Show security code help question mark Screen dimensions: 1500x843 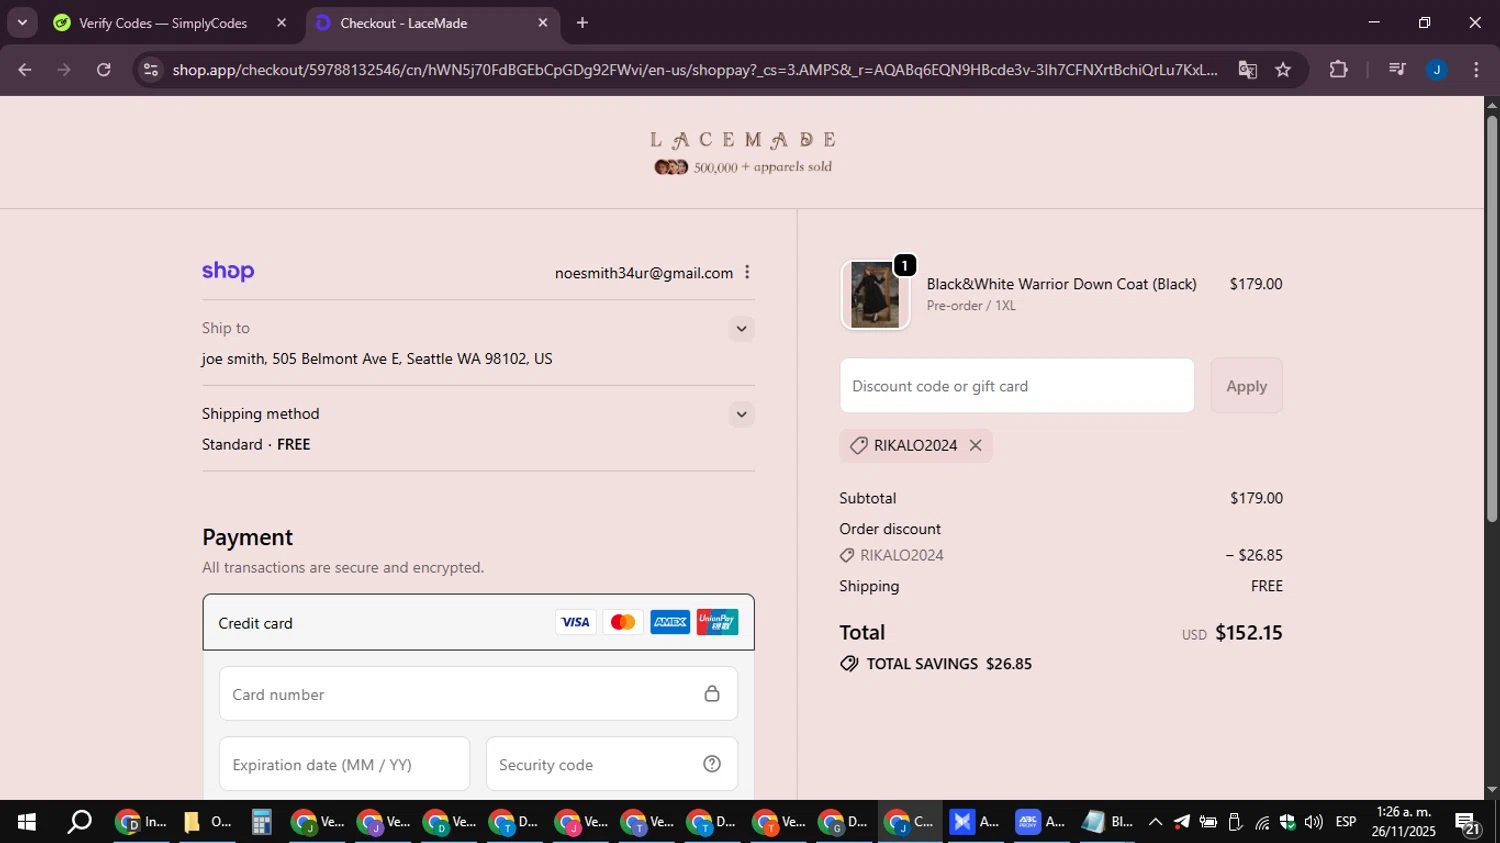pyautogui.click(x=712, y=764)
